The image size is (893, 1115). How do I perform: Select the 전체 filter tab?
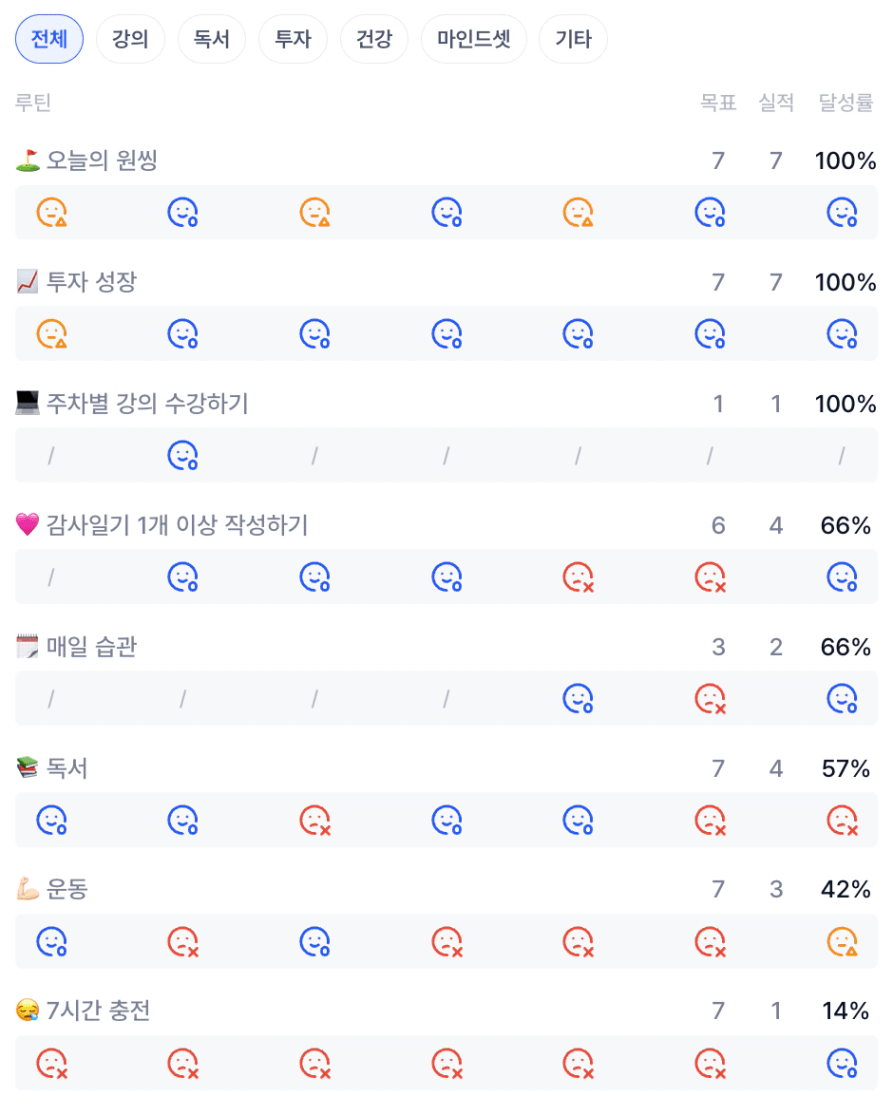coord(49,40)
